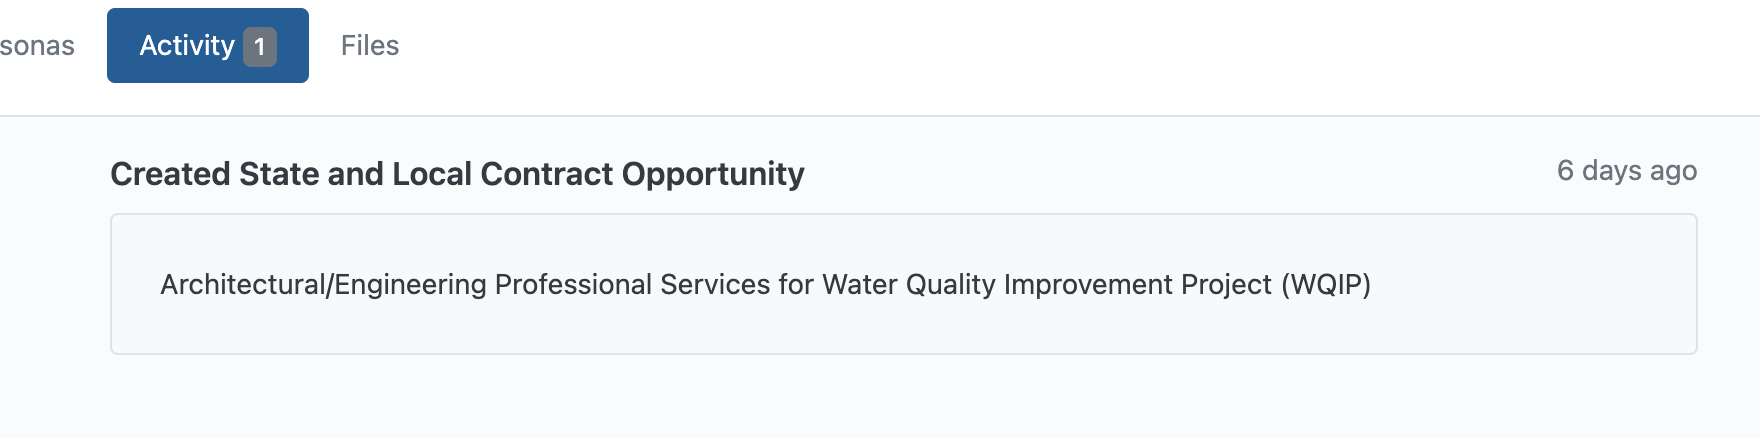Screen dimensions: 1760x438
Task: Open the Architectural/Engineering Professional Services activity entry
Action: (764, 285)
